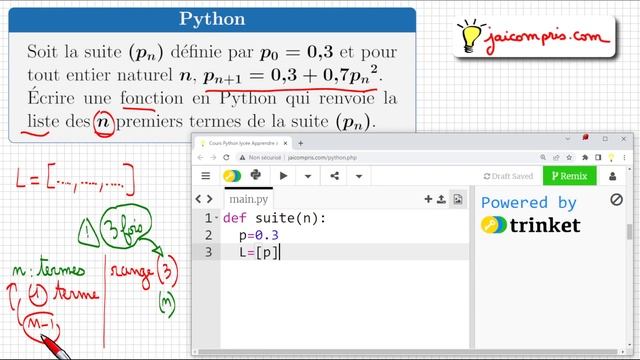Open the trinket hamburger menu
Screen dimensions: 640x360
point(206,176)
